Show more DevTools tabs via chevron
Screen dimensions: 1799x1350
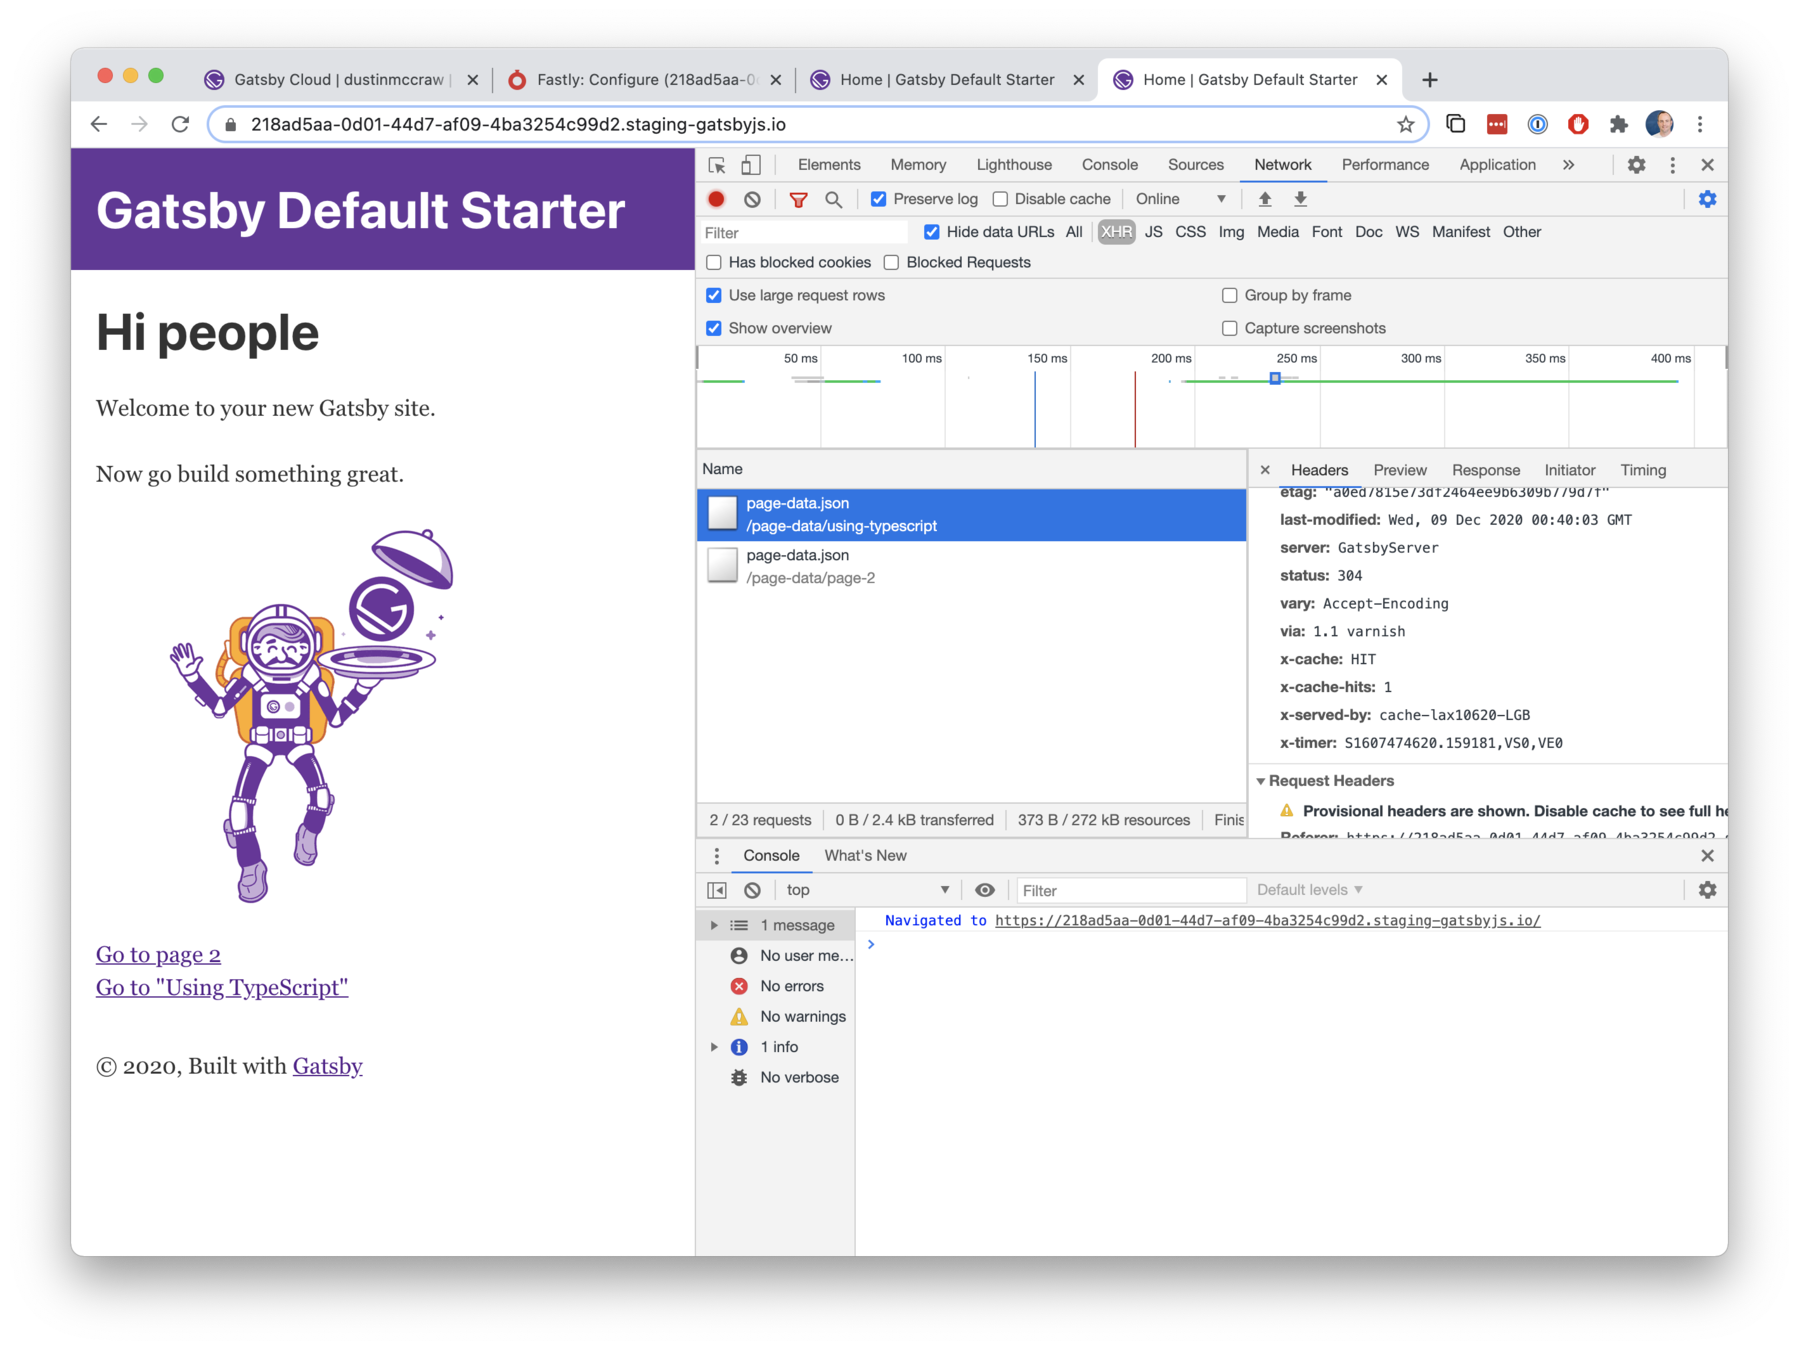[1568, 165]
